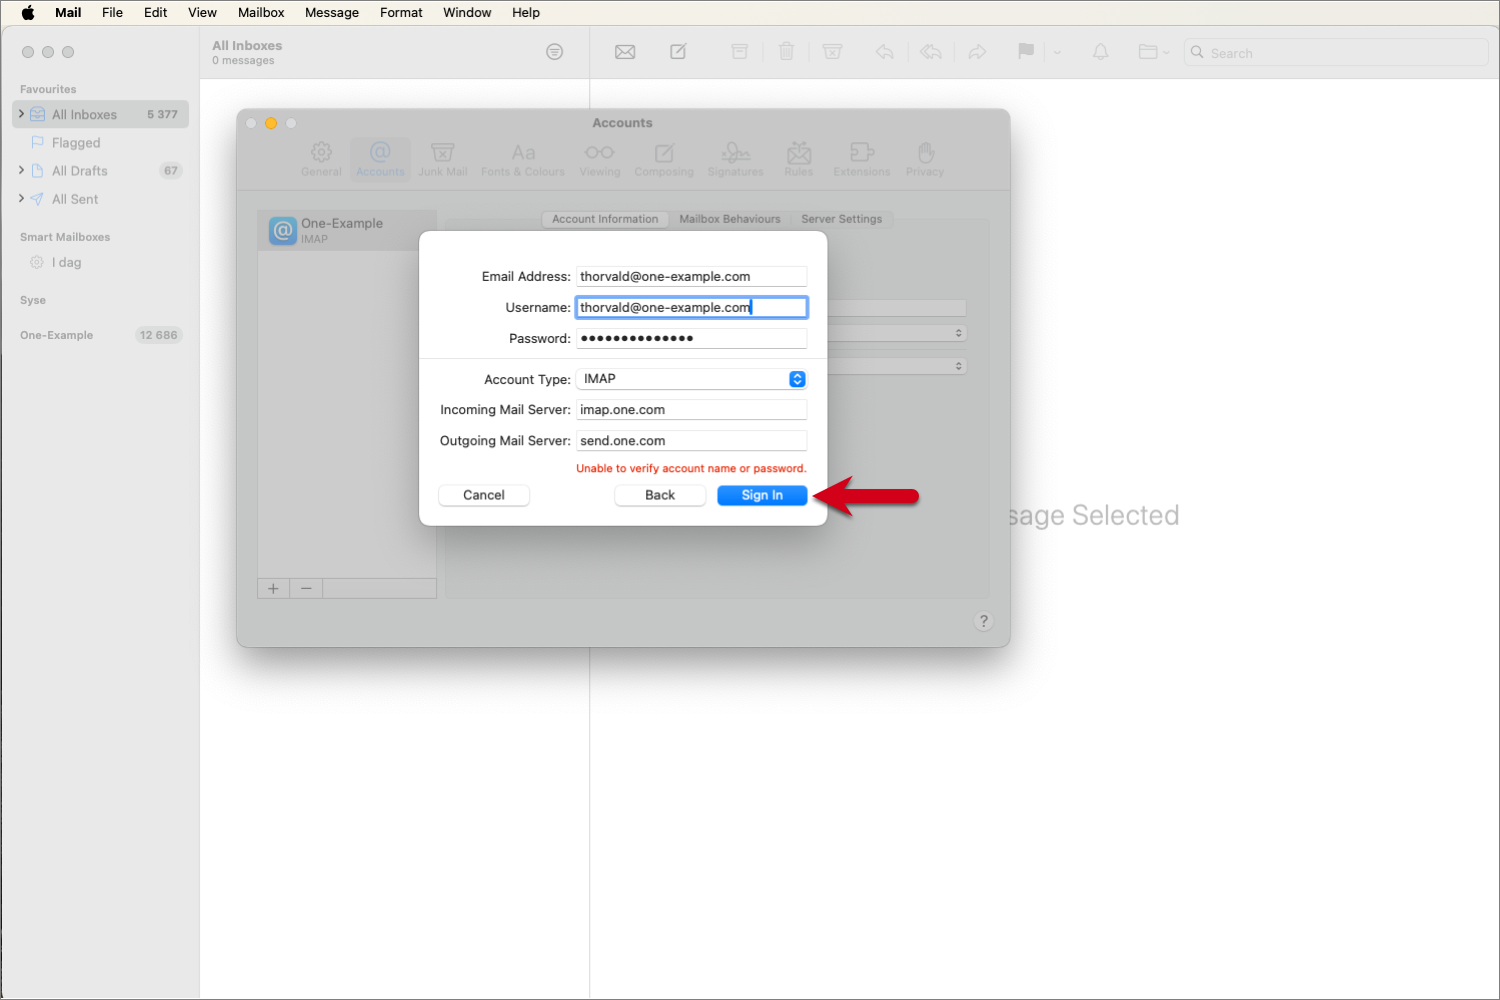The height and width of the screenshot is (1000, 1500).
Task: Click the trash delete icon in toolbar
Action: tap(786, 52)
